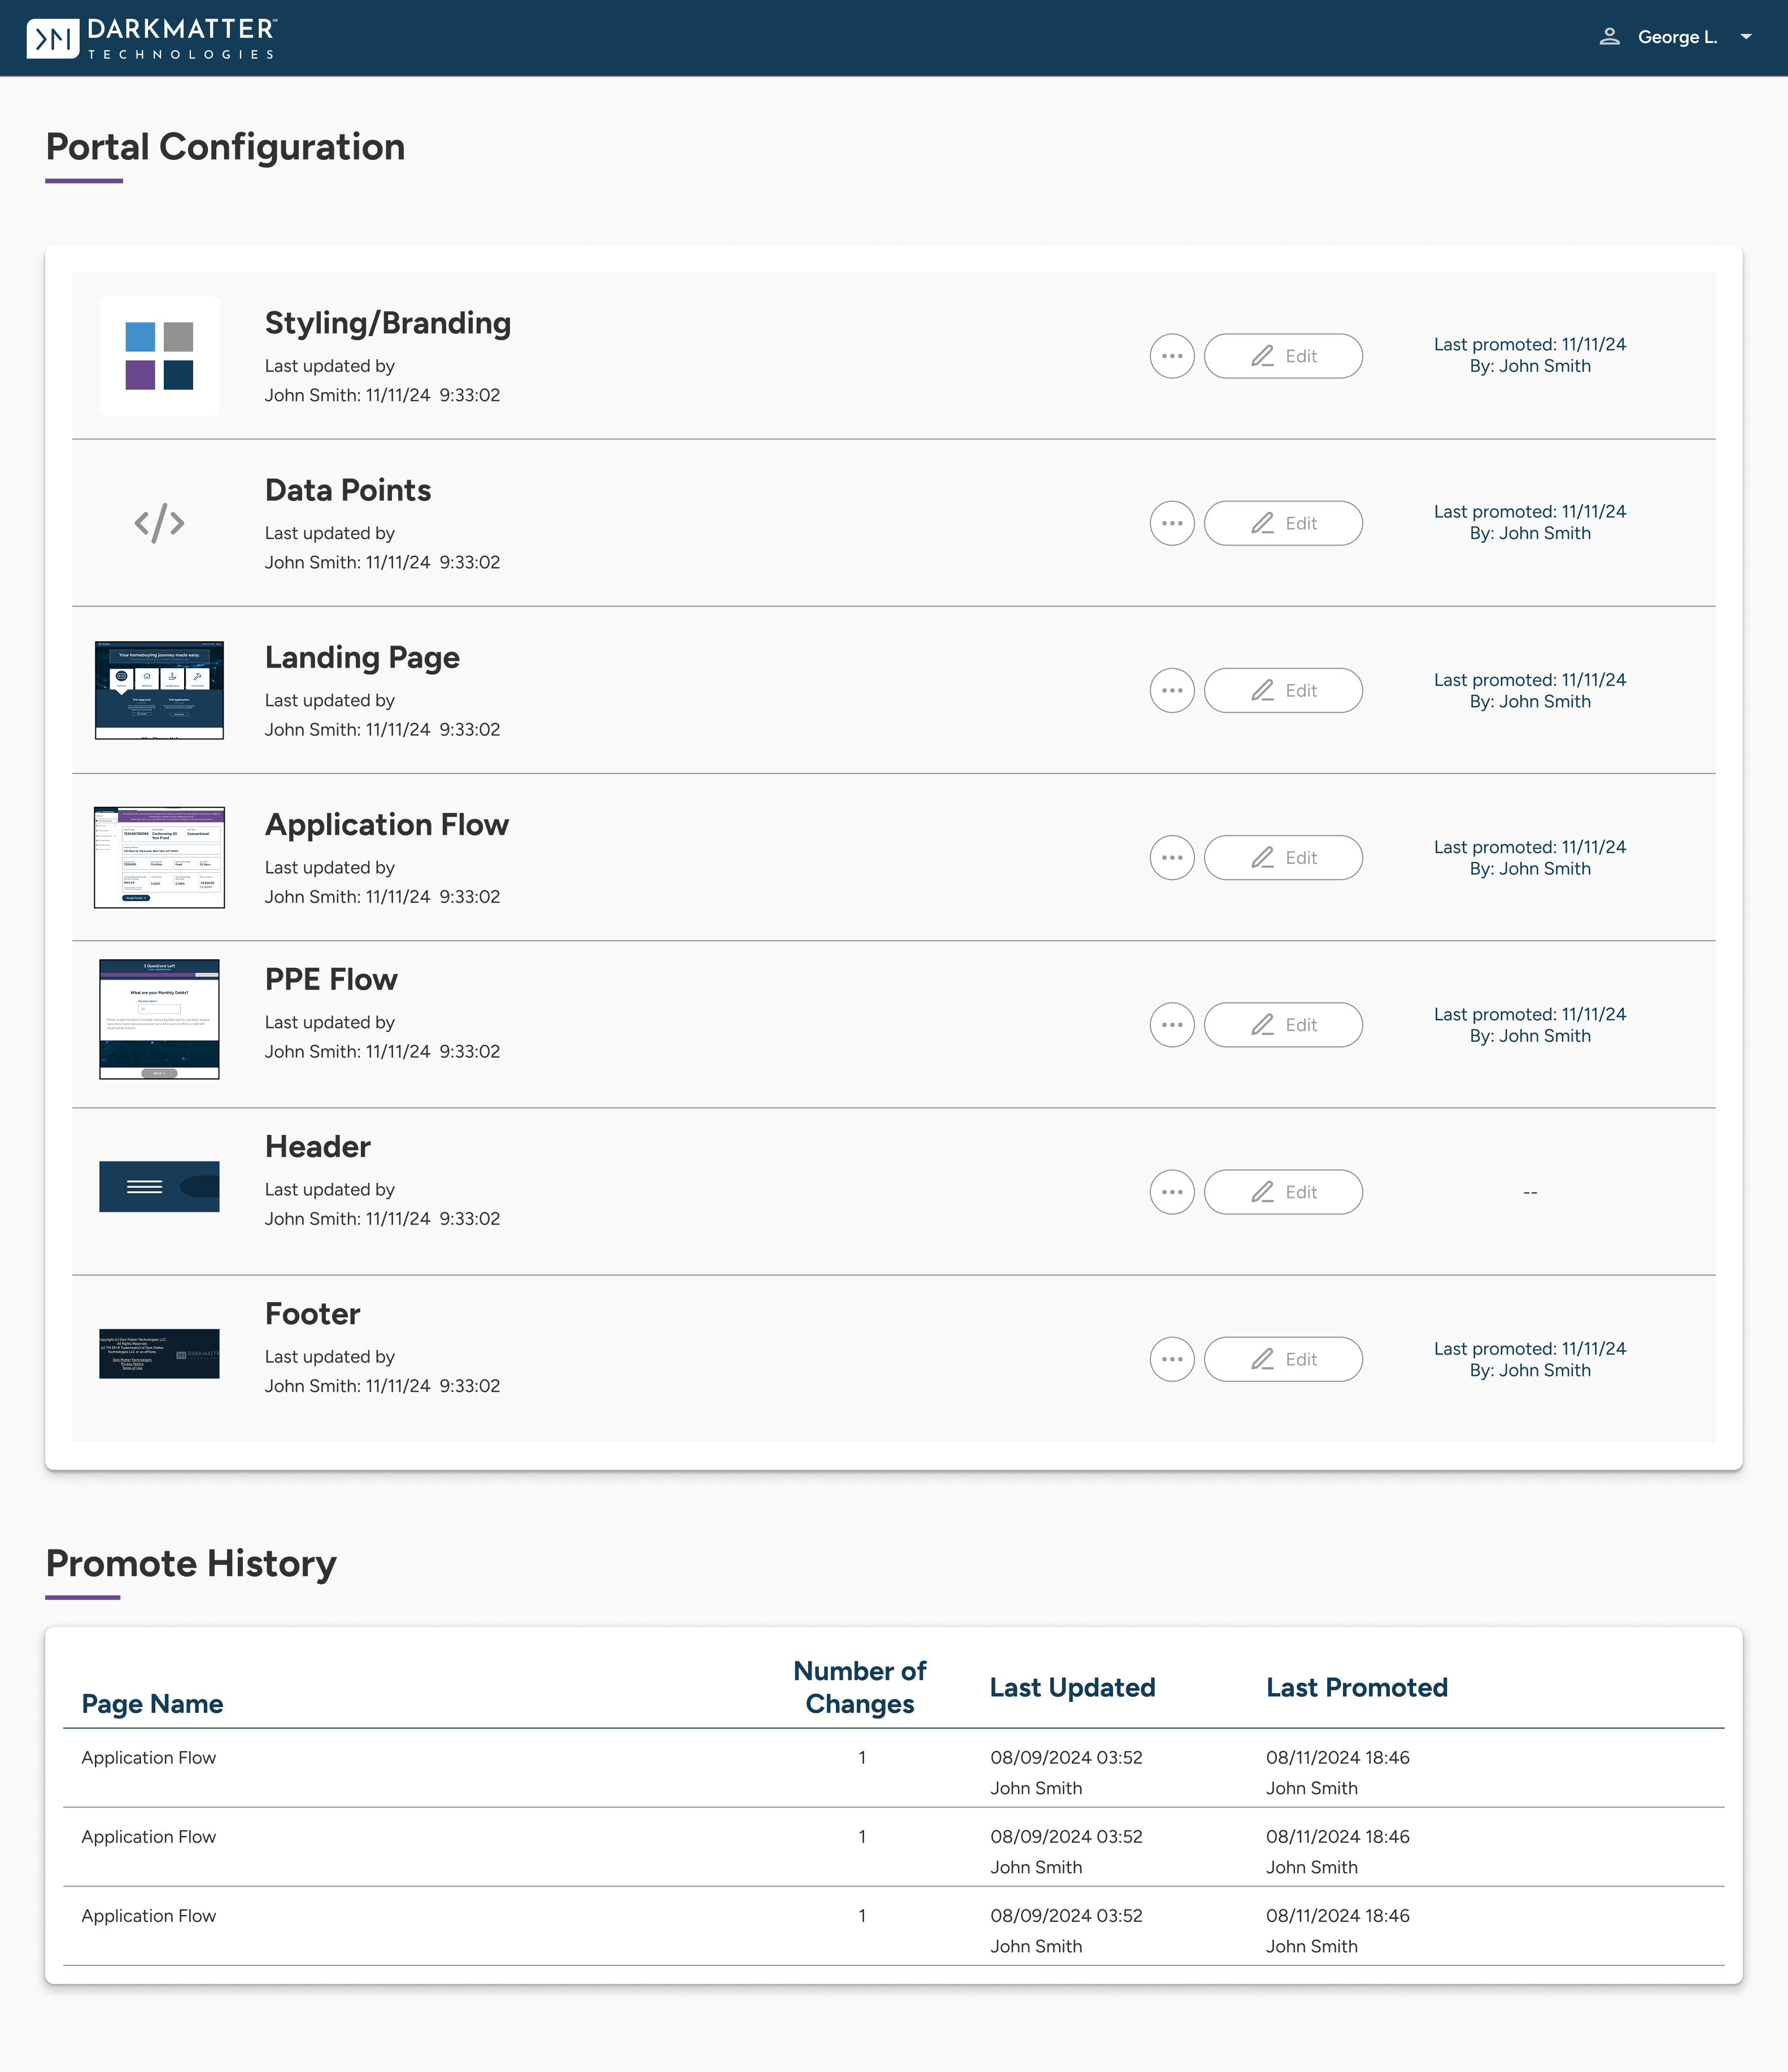This screenshot has height=2072, width=1788.
Task: Open more options for Data Points
Action: pos(1172,523)
